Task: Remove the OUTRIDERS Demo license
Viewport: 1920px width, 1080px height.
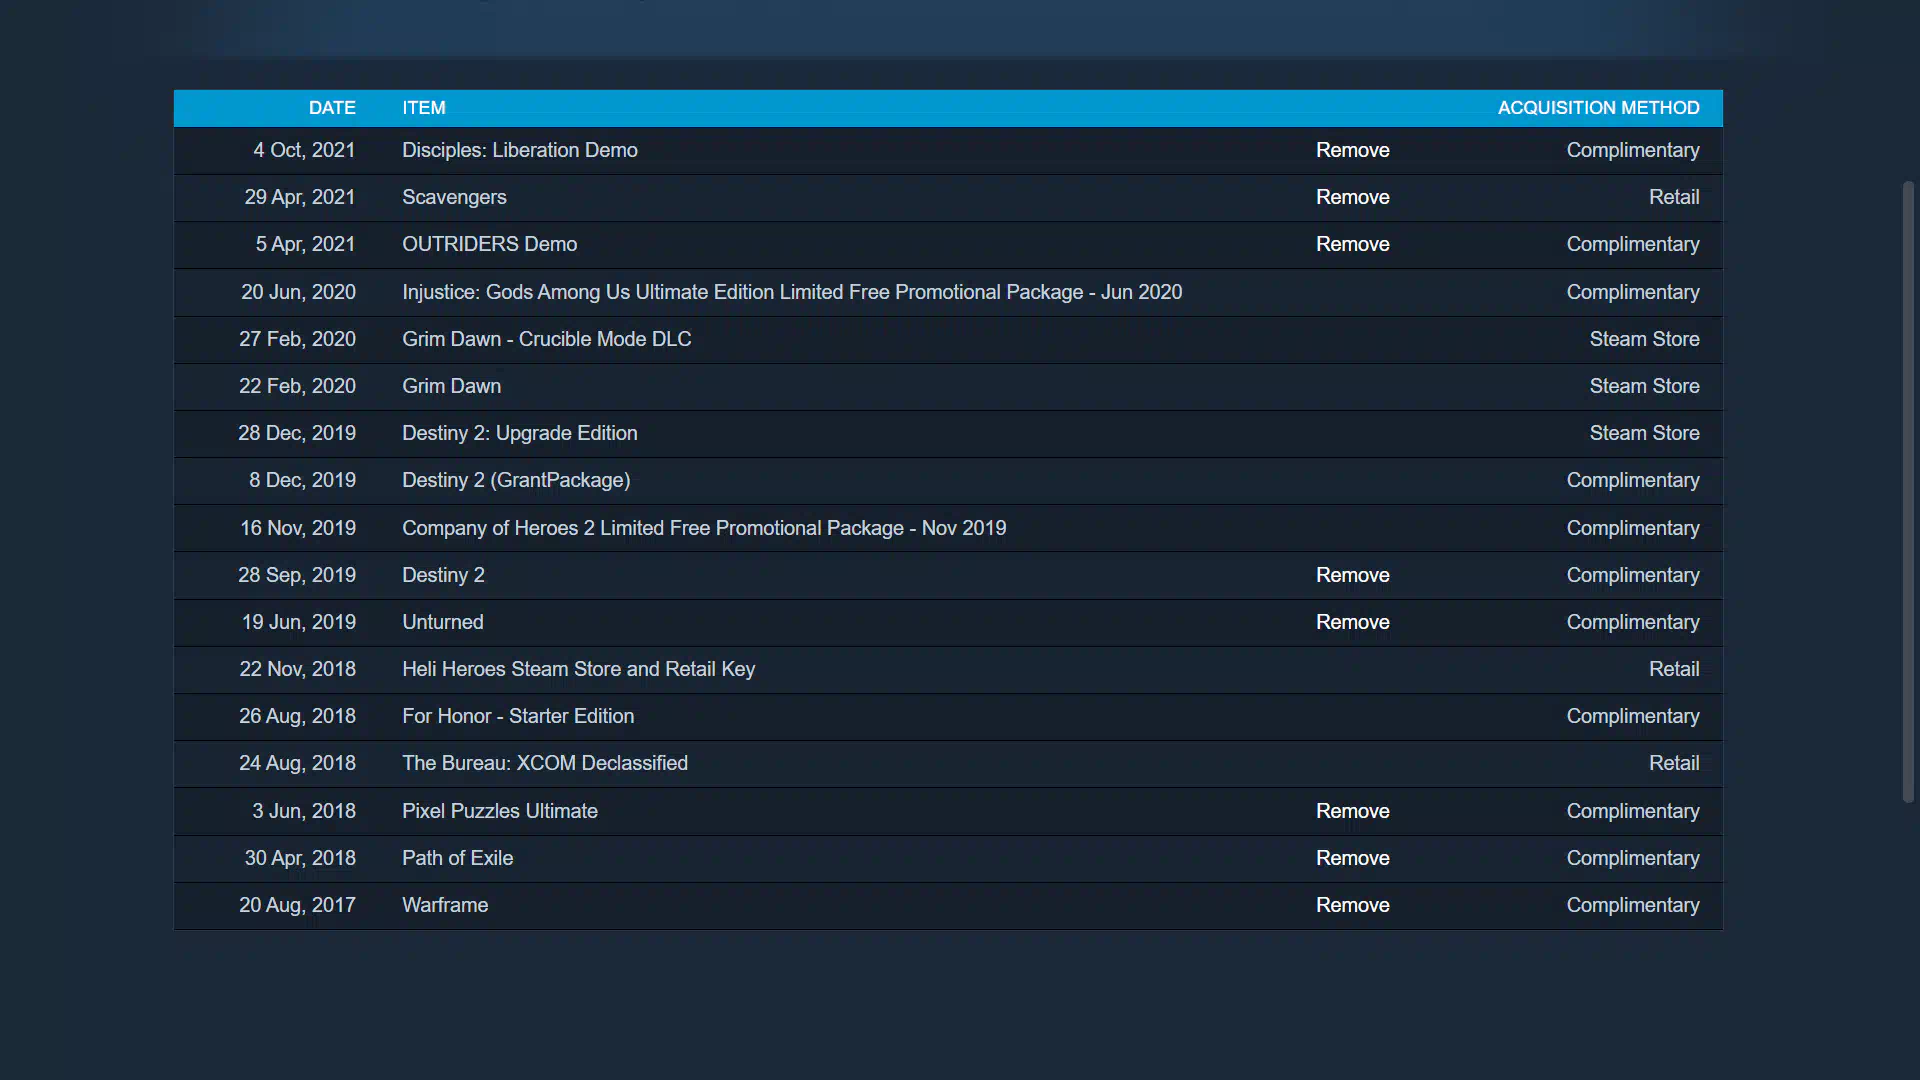Action: (1352, 244)
